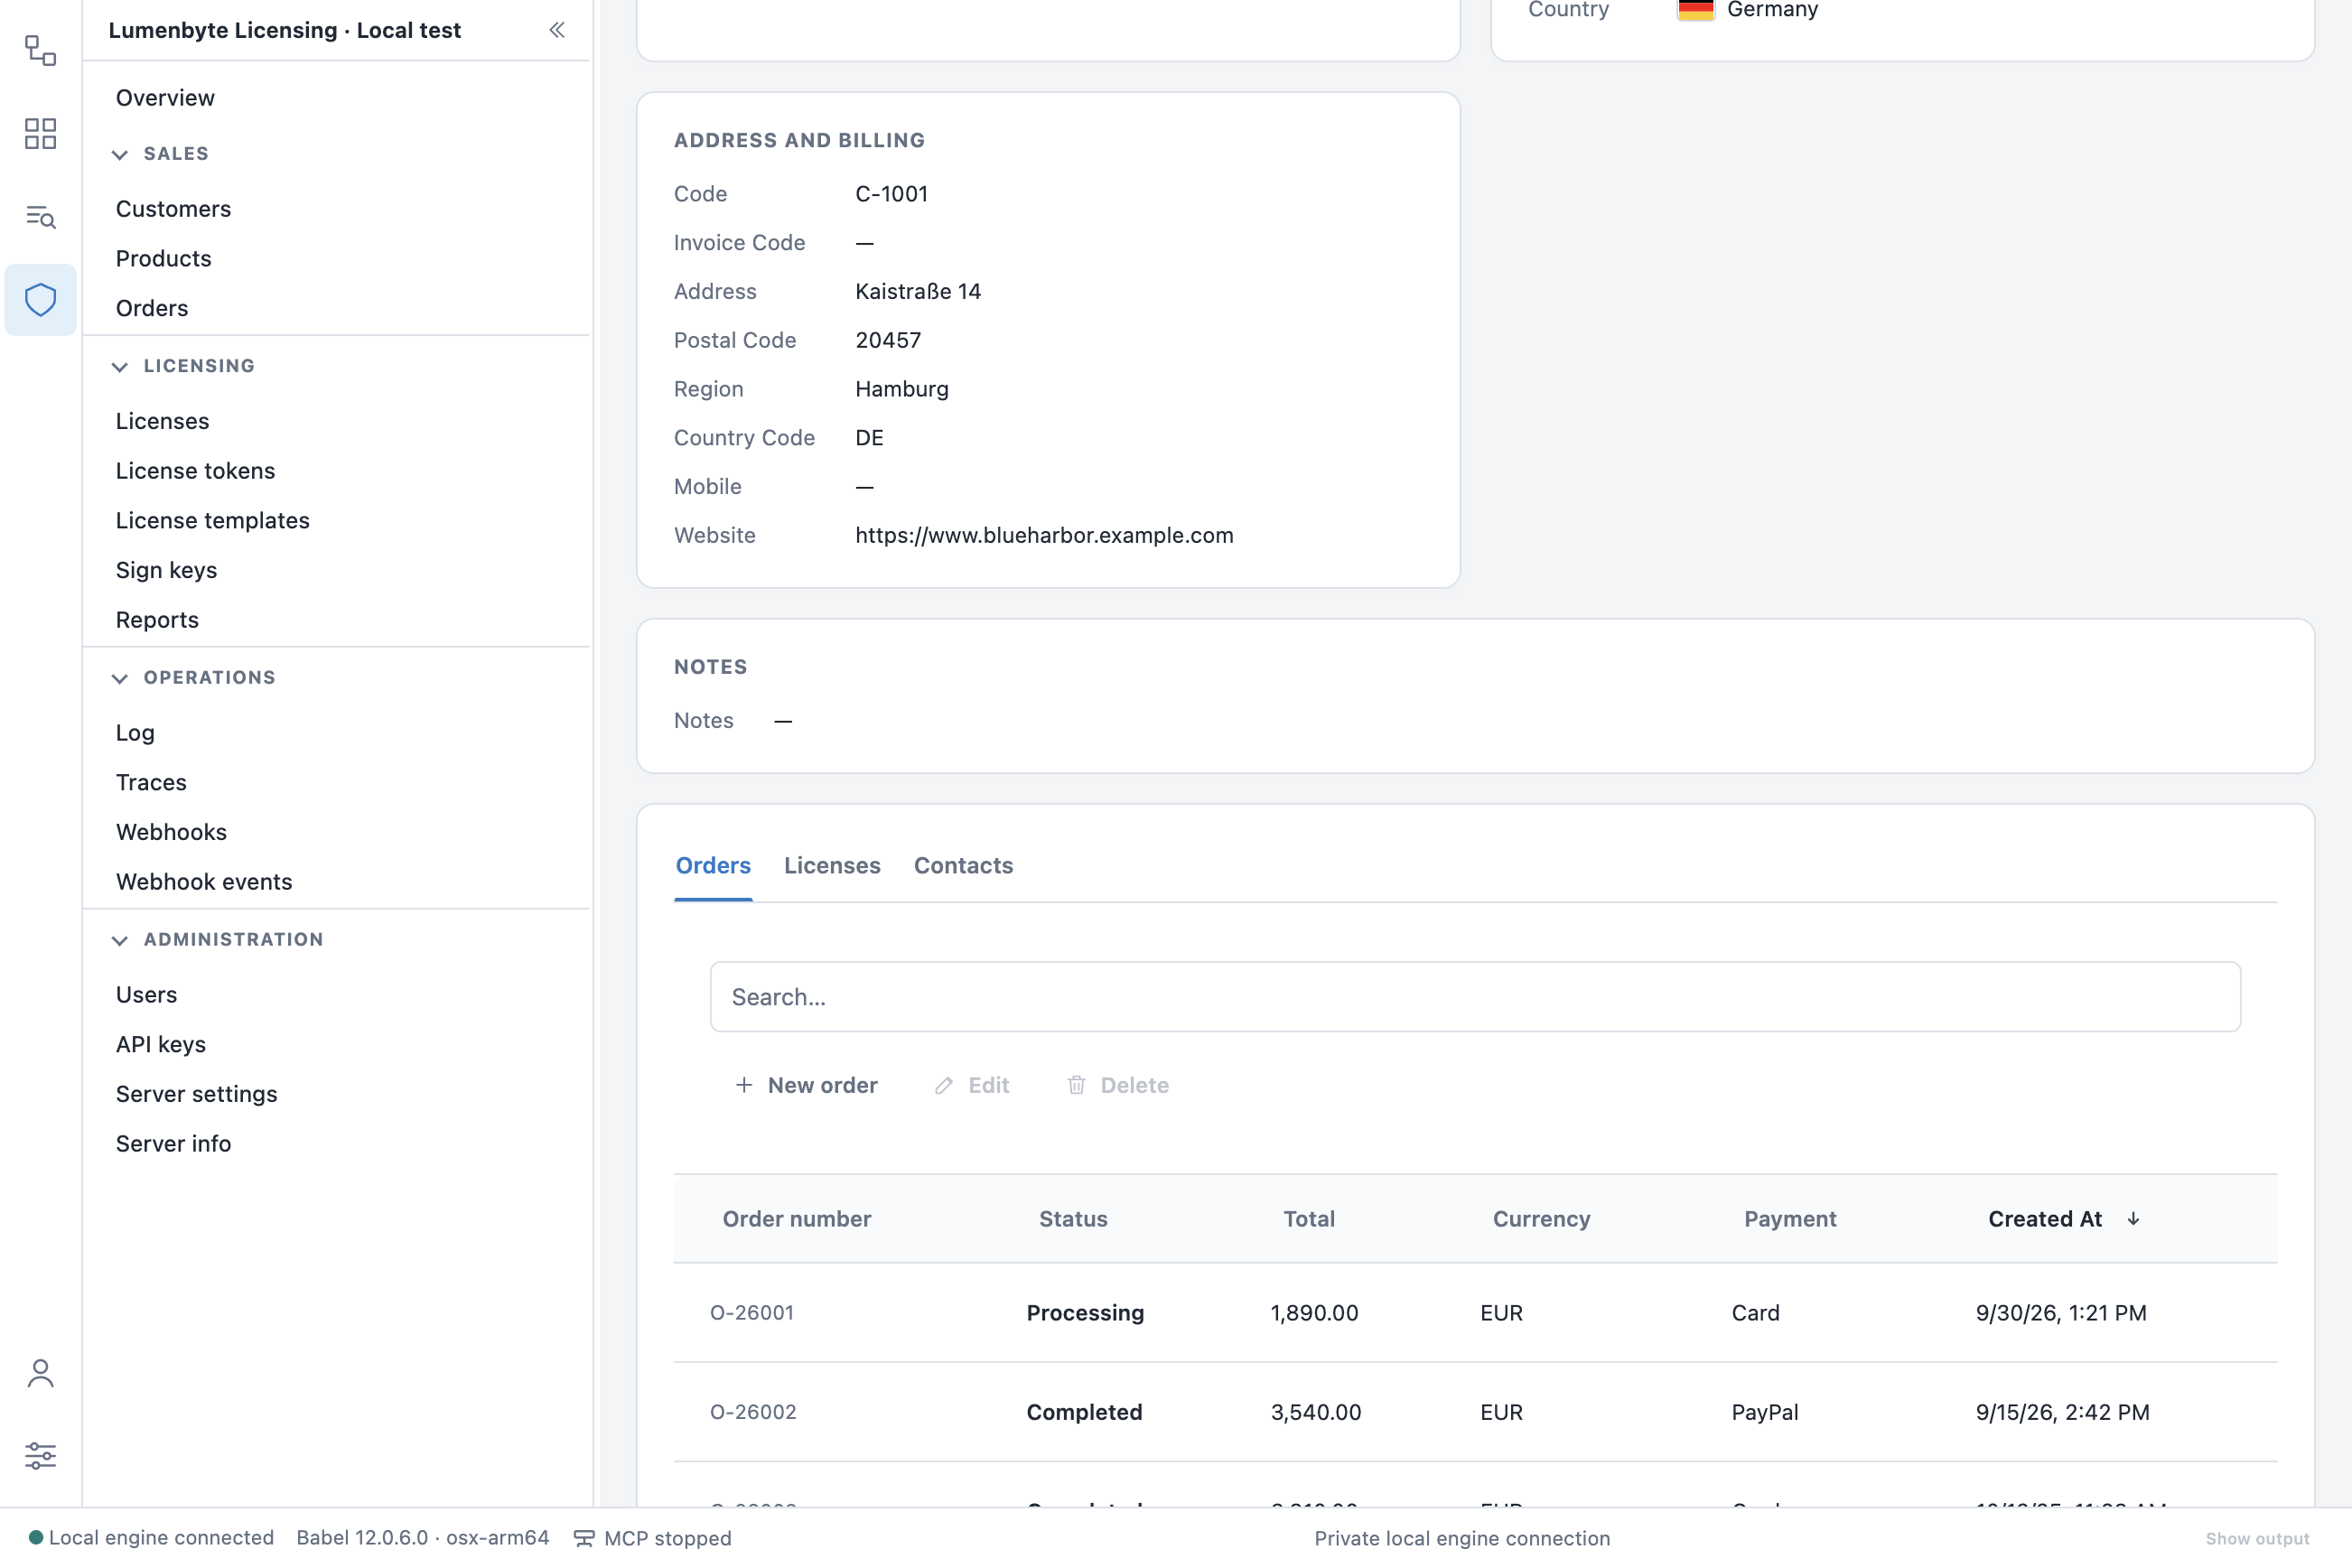Switch to the Licenses tab

pos(832,865)
